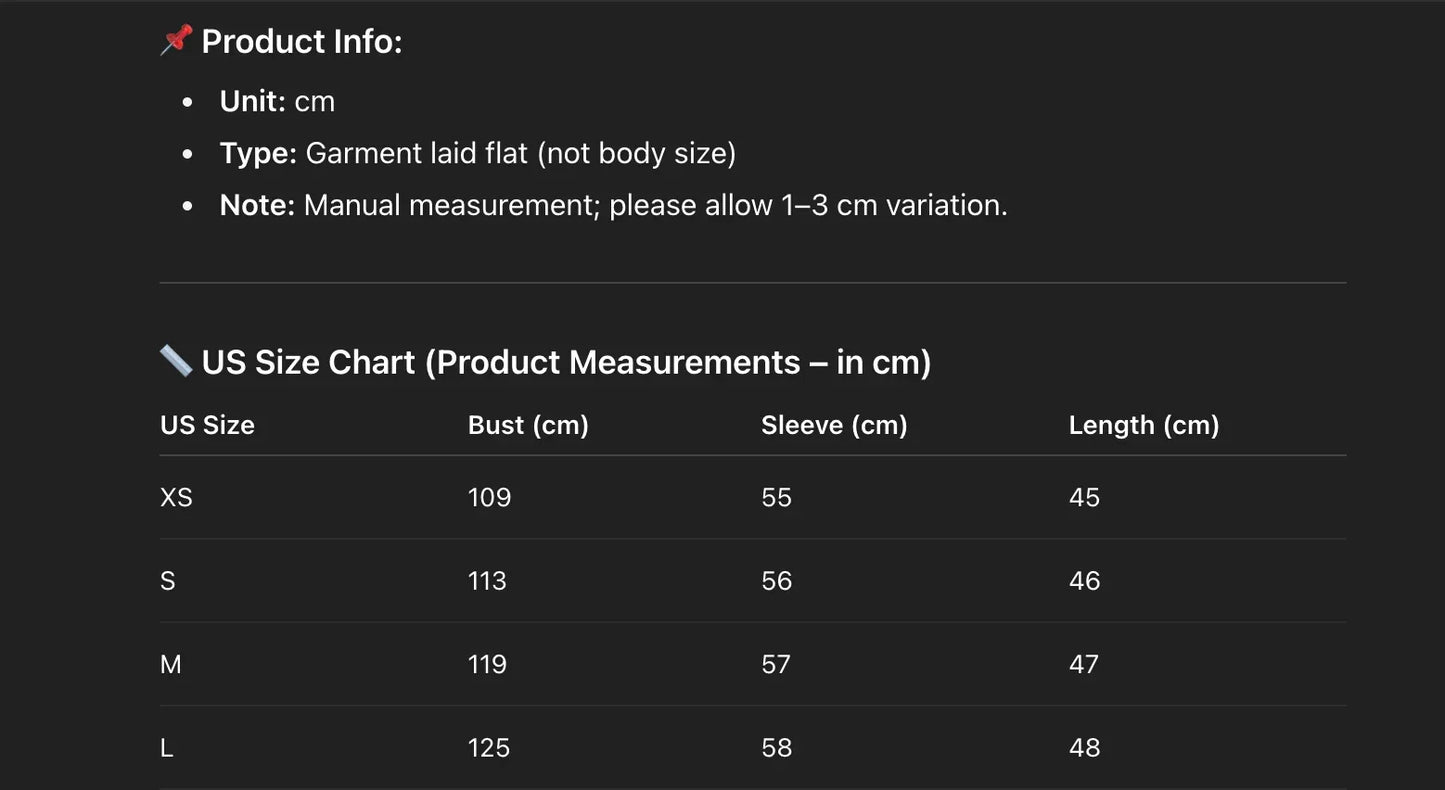Click the ruler icon beside US Size Chart
This screenshot has height=790, width=1445.
tap(176, 361)
